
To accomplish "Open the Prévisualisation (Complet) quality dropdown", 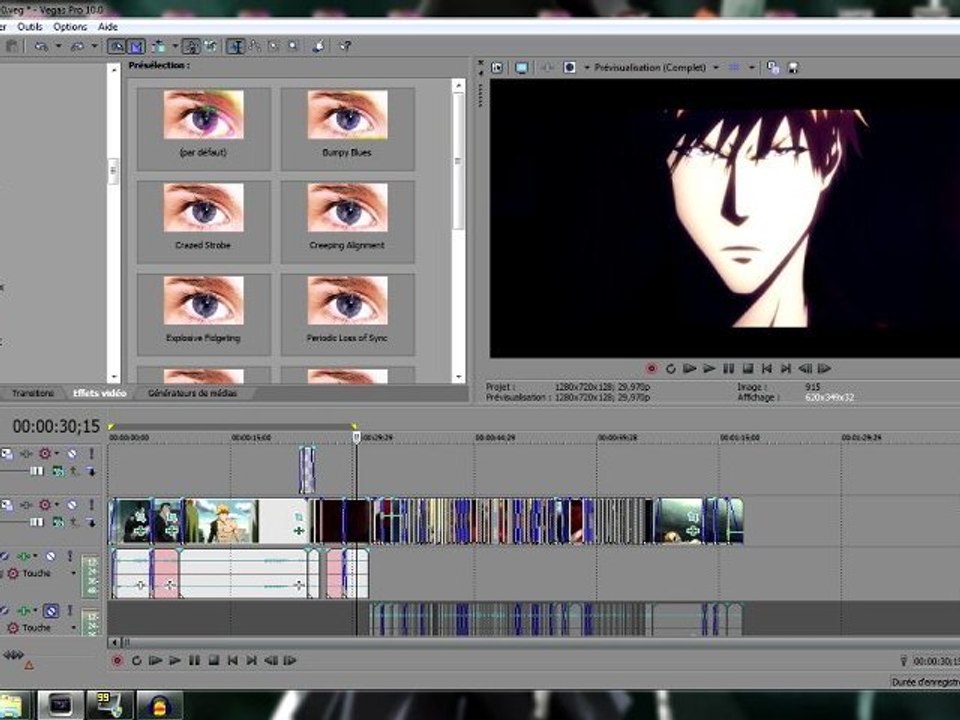I will point(655,67).
